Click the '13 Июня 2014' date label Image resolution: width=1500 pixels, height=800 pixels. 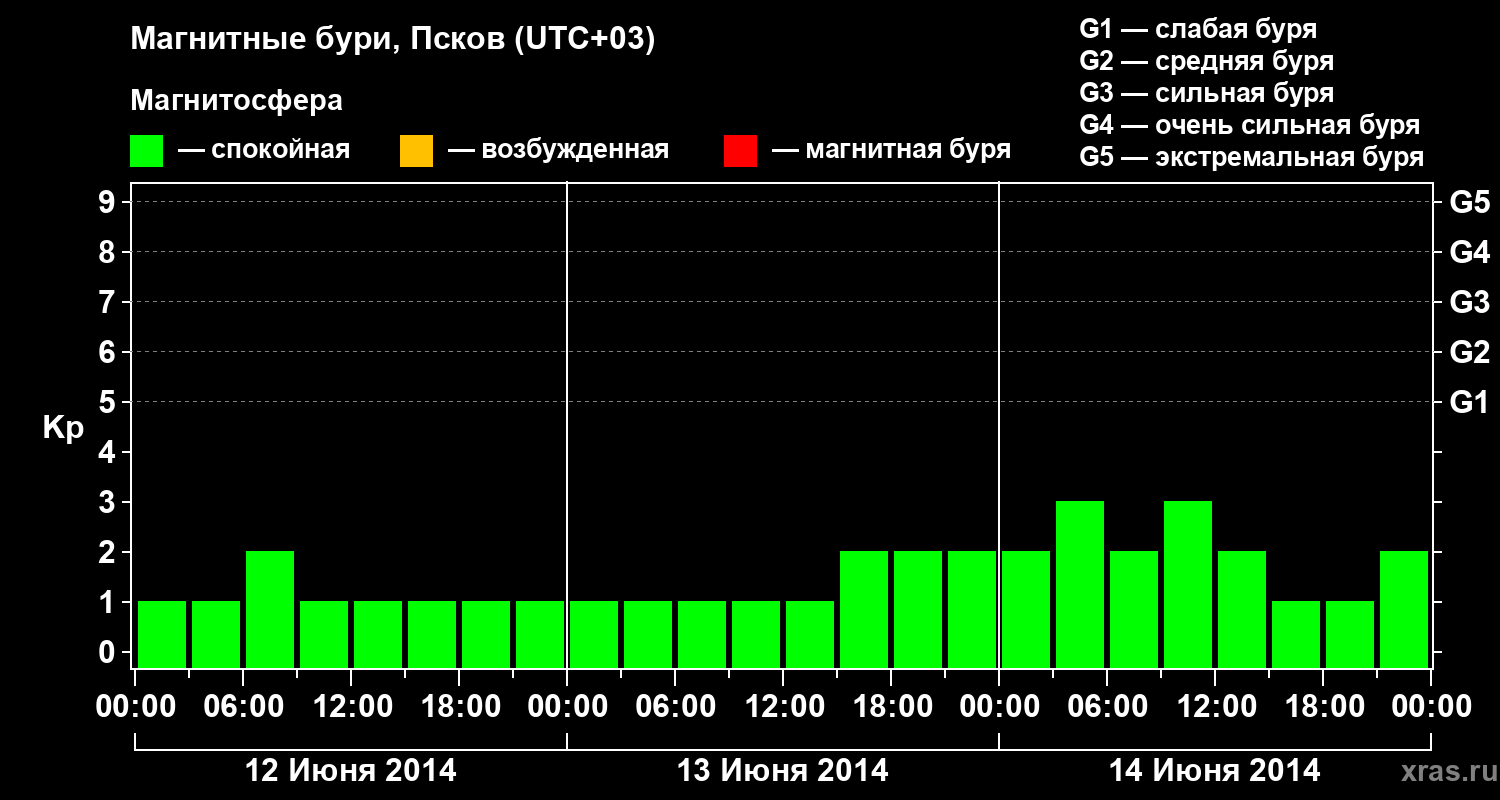pyautogui.click(x=783, y=771)
